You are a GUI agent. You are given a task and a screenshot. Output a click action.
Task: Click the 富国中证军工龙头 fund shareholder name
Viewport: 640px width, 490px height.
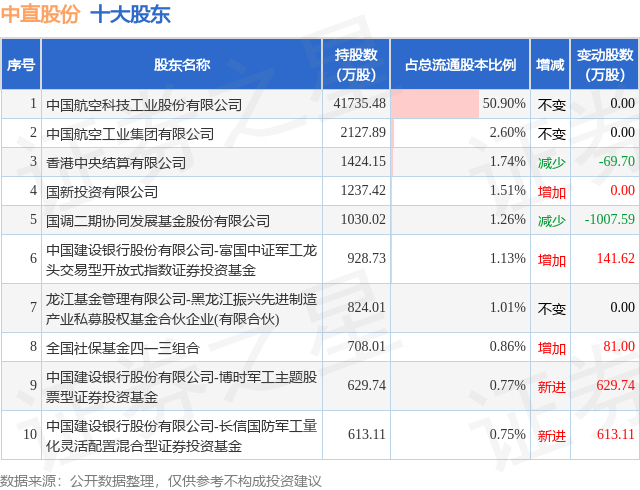click(182, 260)
